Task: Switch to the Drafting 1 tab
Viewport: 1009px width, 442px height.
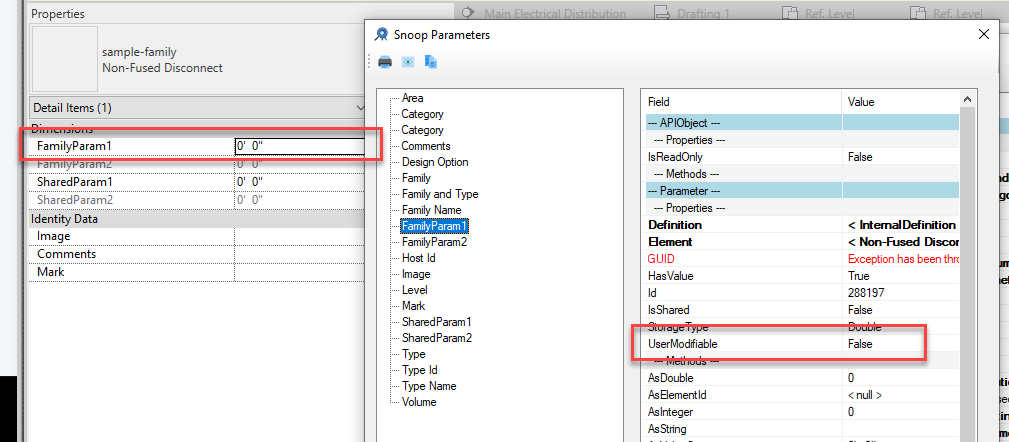Action: pyautogui.click(x=694, y=13)
